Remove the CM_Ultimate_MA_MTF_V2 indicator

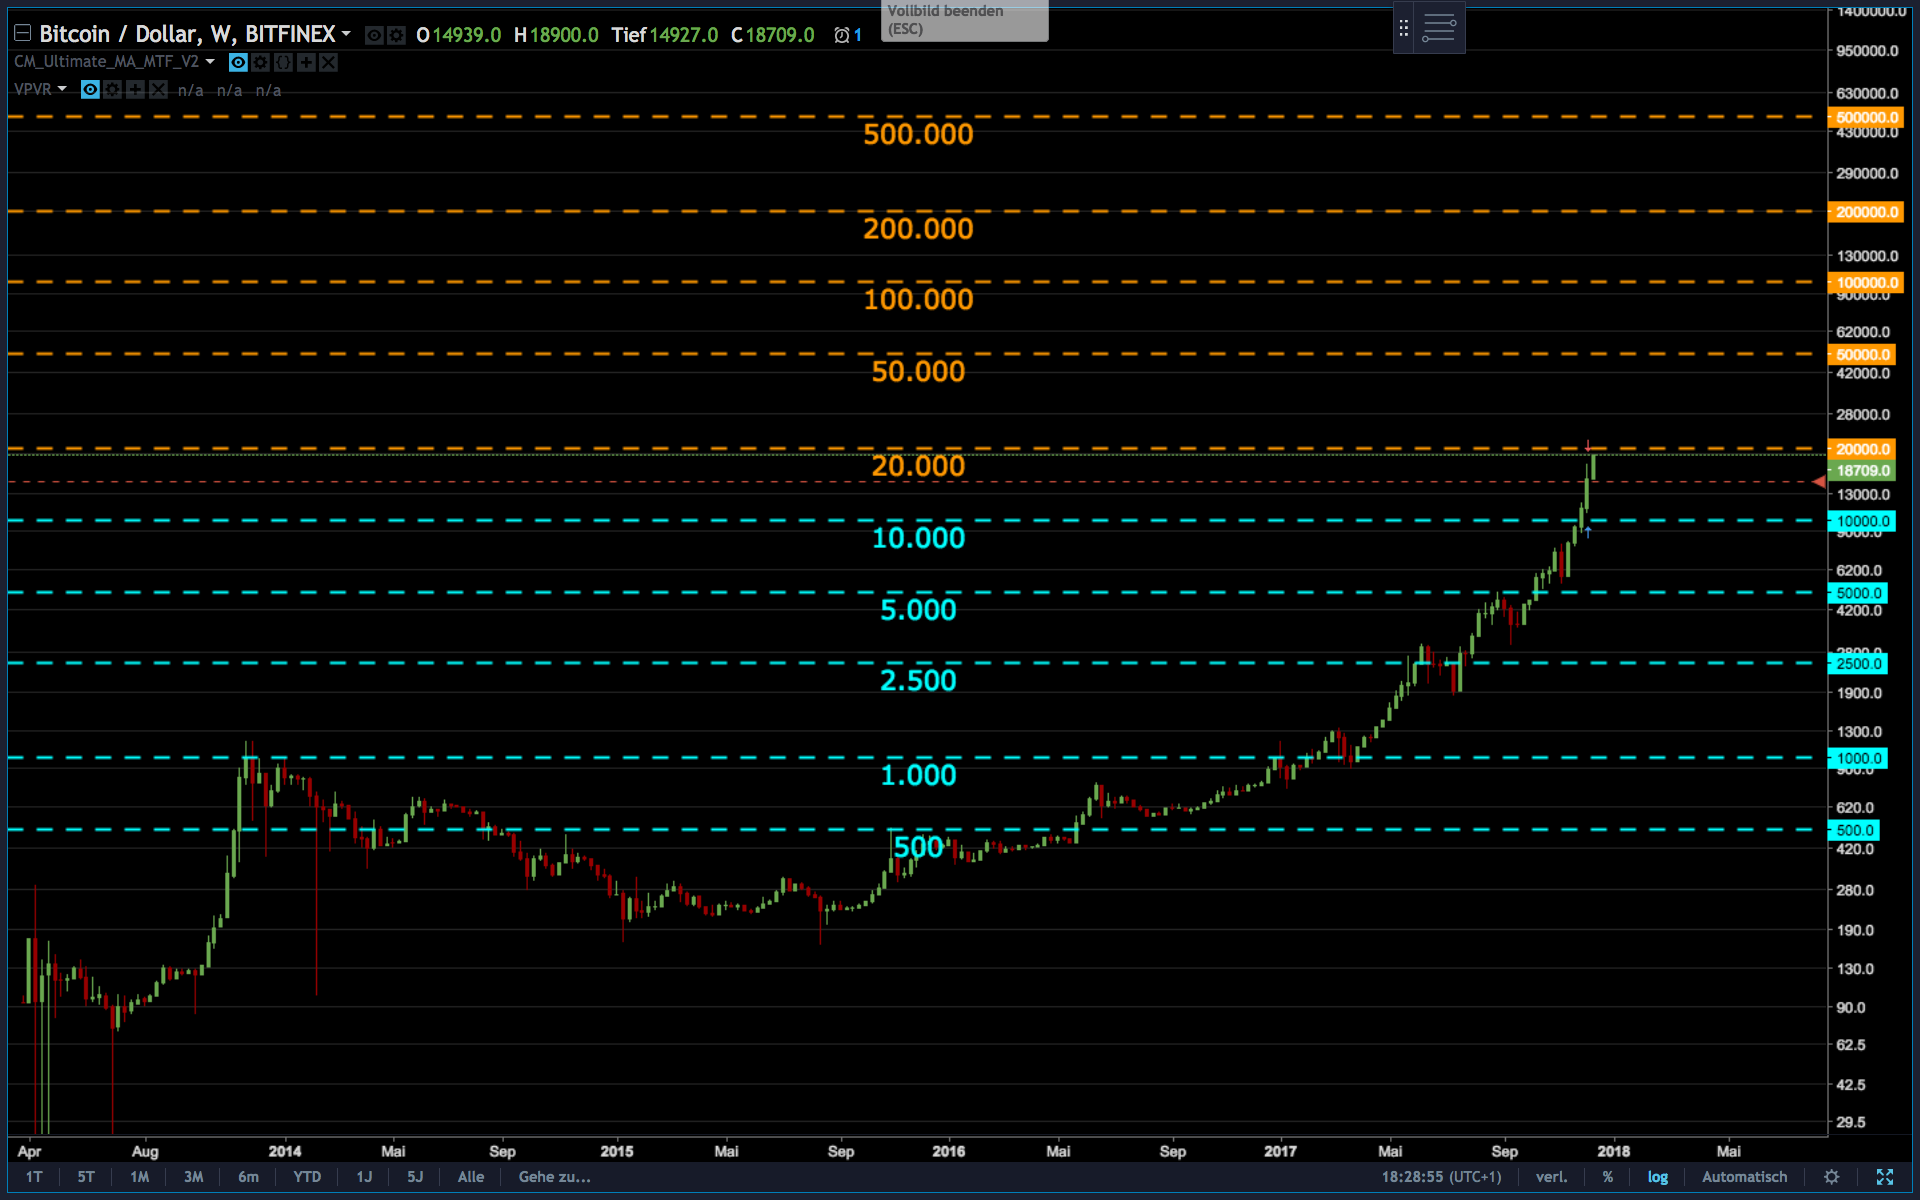tap(328, 62)
